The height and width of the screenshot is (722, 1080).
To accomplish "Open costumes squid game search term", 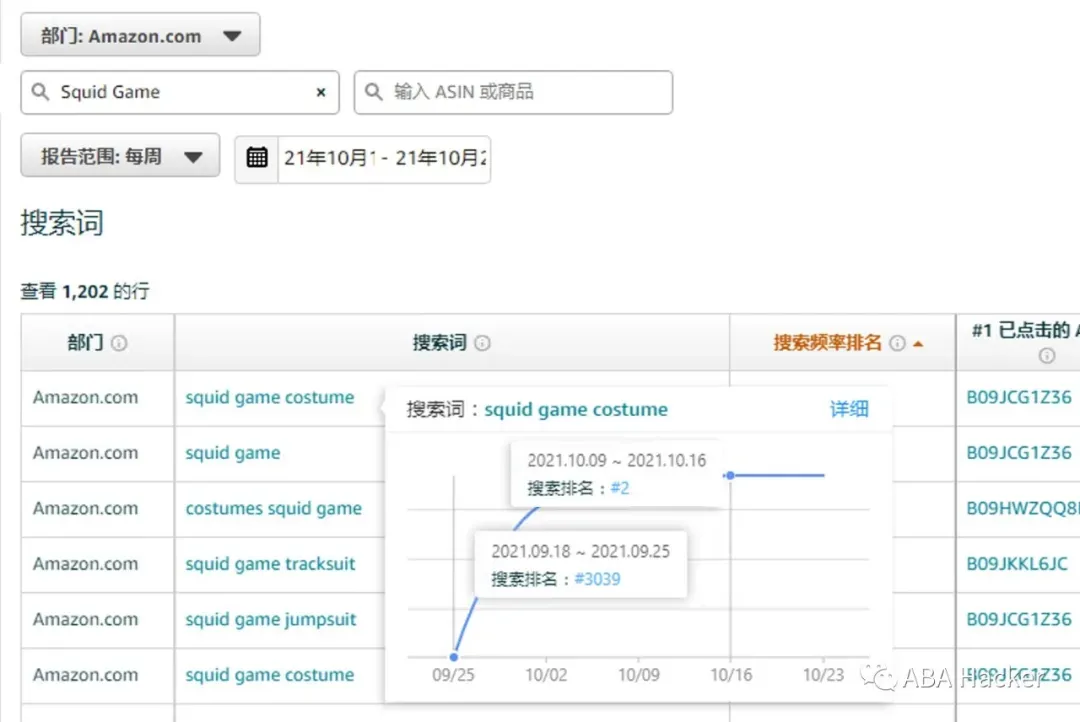I will [x=273, y=508].
